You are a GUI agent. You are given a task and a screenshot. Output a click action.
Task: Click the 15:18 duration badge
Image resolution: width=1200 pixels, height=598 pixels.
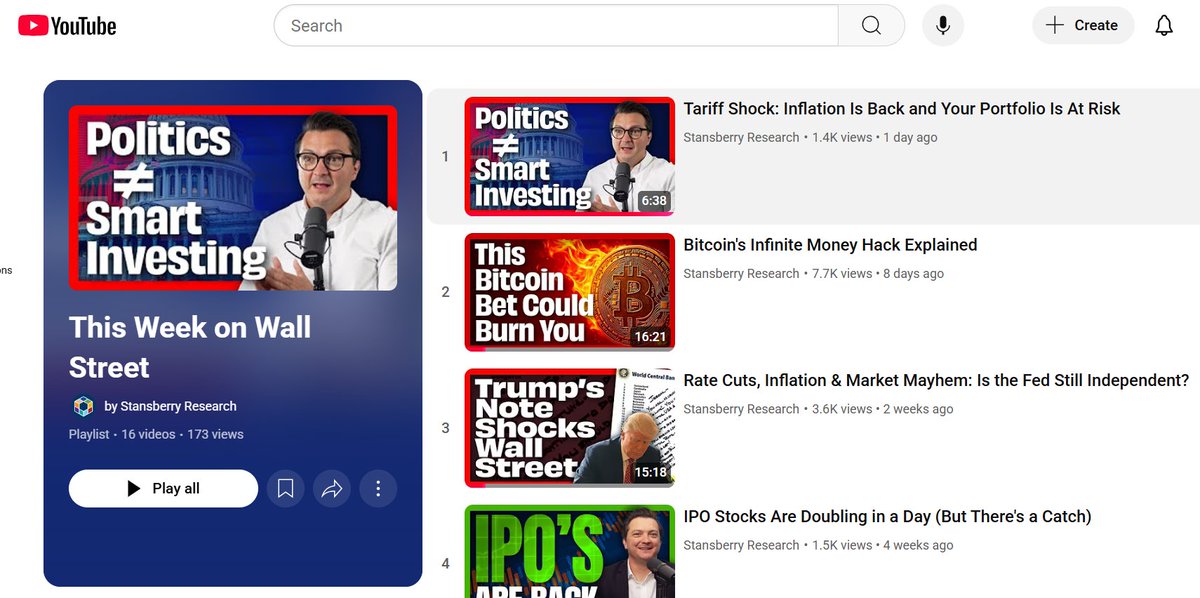click(x=650, y=473)
